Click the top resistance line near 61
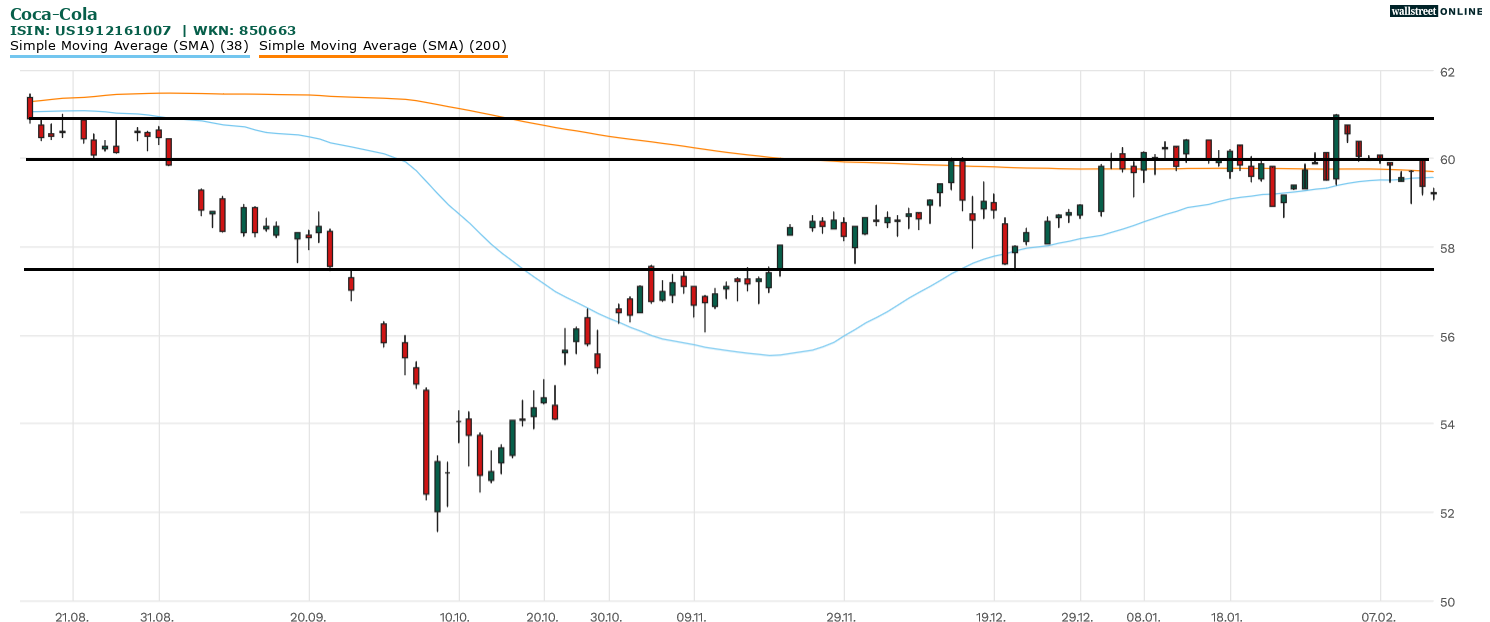 (x=700, y=118)
